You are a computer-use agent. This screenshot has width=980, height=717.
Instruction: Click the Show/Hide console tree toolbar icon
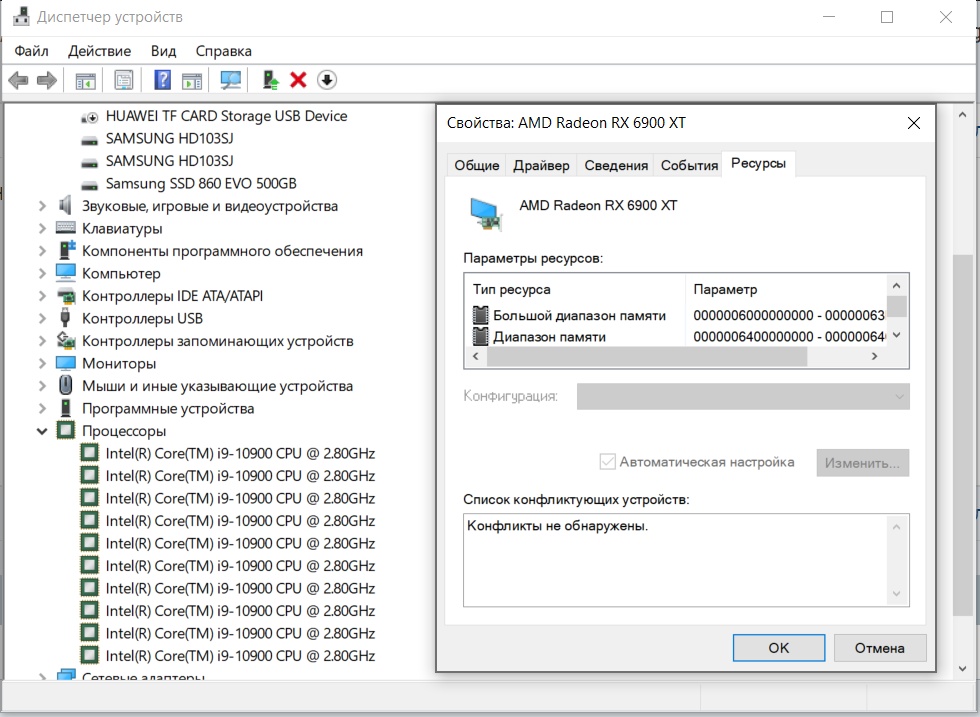tap(86, 80)
